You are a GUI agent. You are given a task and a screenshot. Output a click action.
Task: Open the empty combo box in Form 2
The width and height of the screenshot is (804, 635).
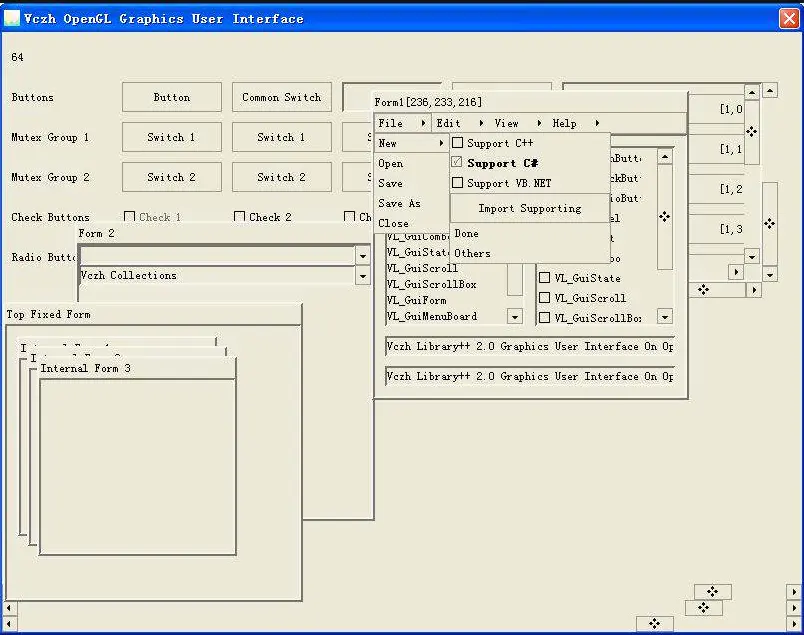362,256
